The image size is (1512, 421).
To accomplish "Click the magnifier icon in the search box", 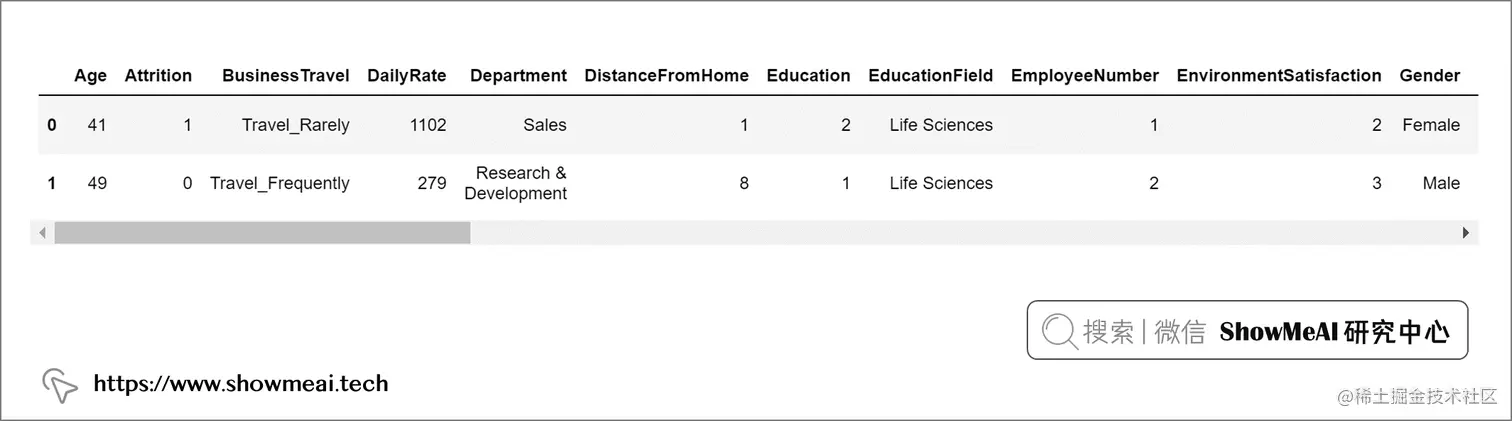I will pos(1059,331).
